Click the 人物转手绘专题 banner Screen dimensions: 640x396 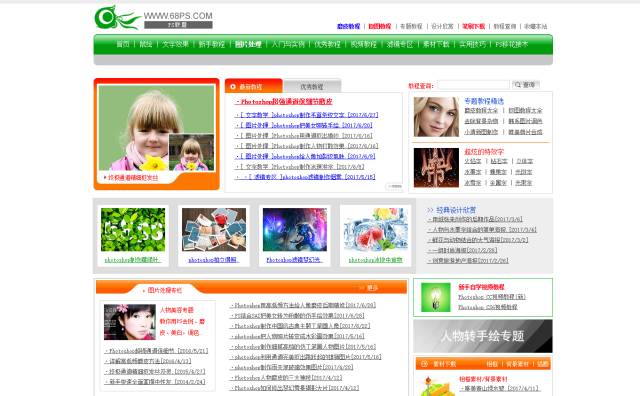tap(483, 336)
